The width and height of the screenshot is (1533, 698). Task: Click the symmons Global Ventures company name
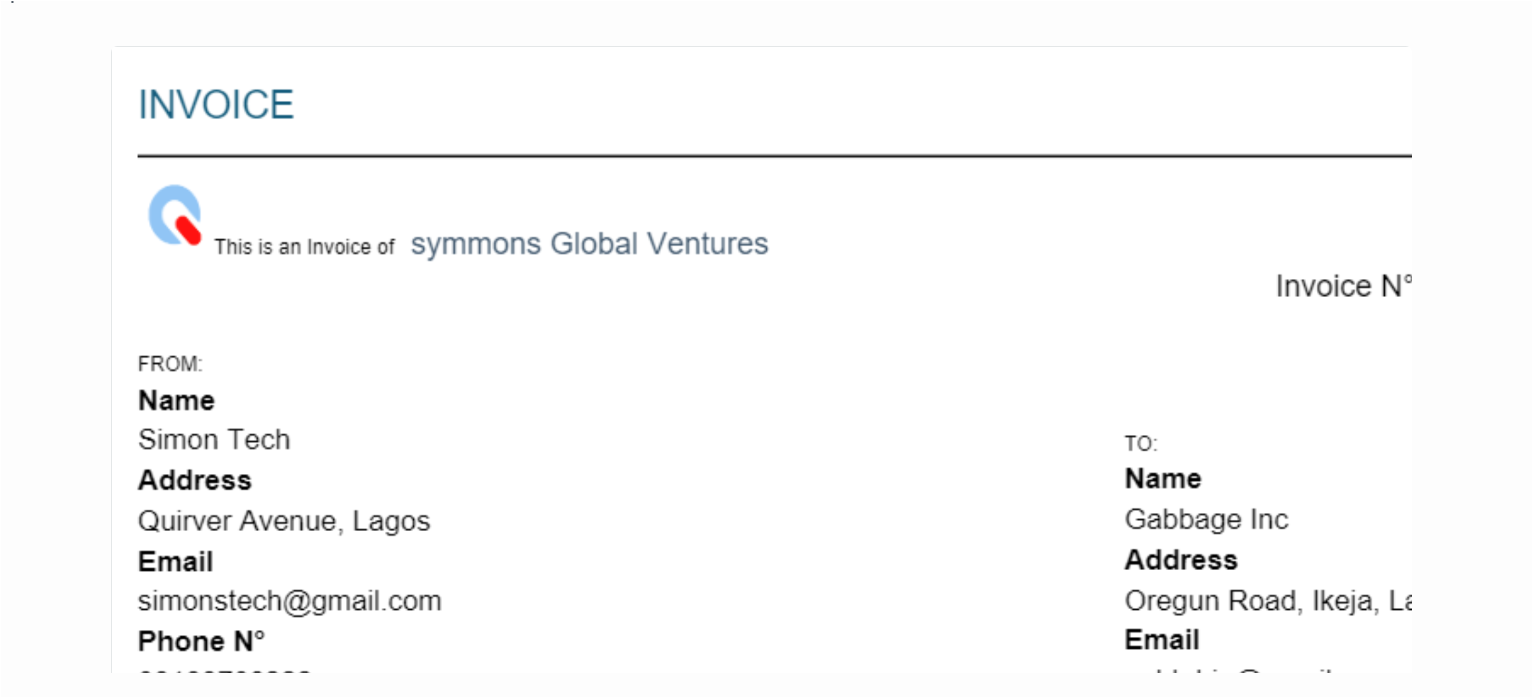[590, 243]
